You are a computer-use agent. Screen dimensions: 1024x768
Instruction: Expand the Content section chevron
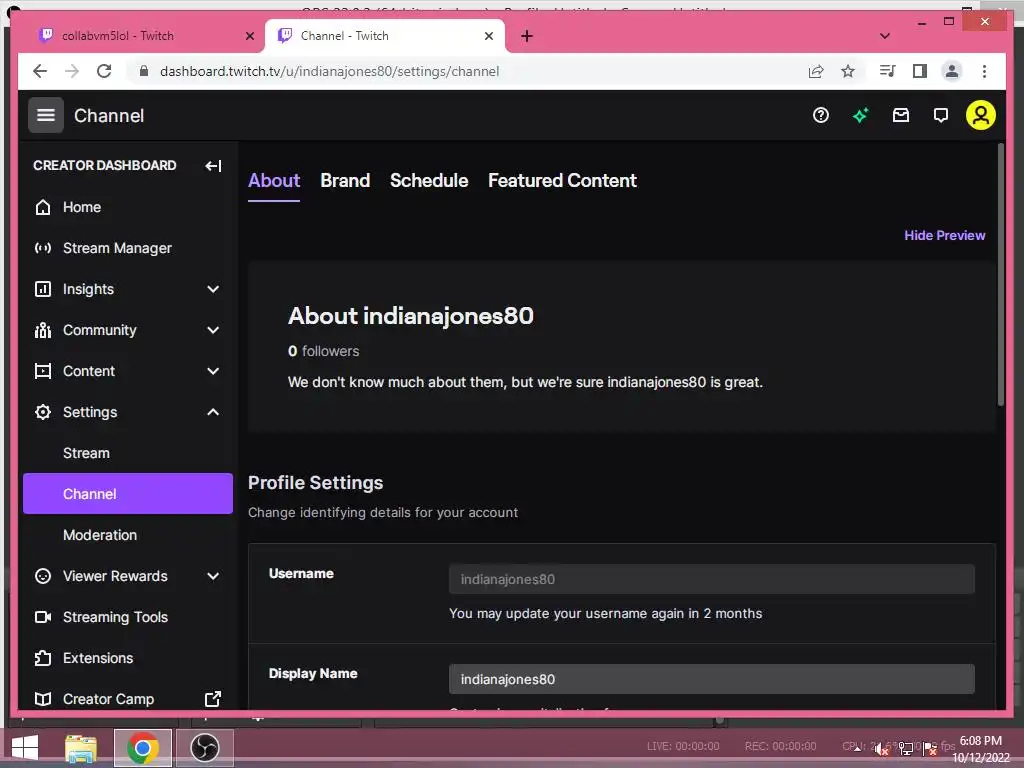tap(213, 372)
